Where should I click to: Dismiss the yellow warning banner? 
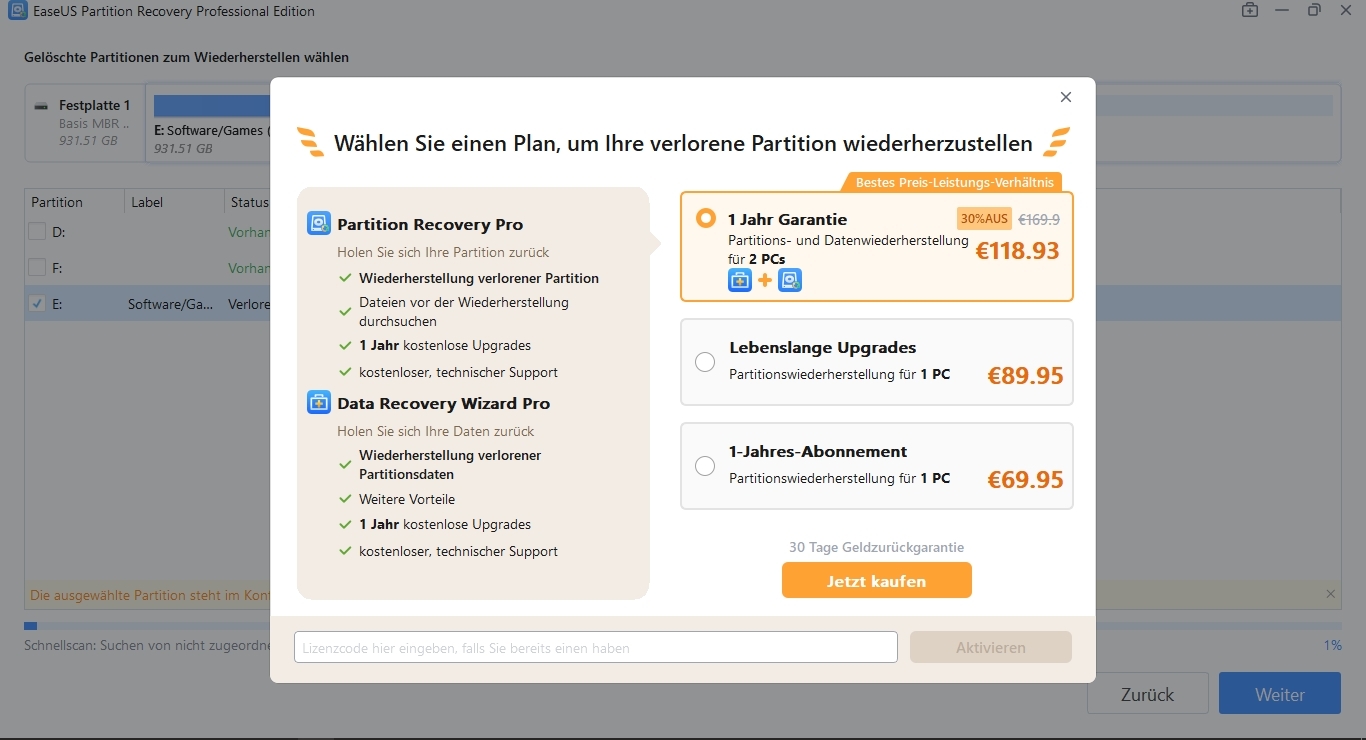pyautogui.click(x=1330, y=594)
